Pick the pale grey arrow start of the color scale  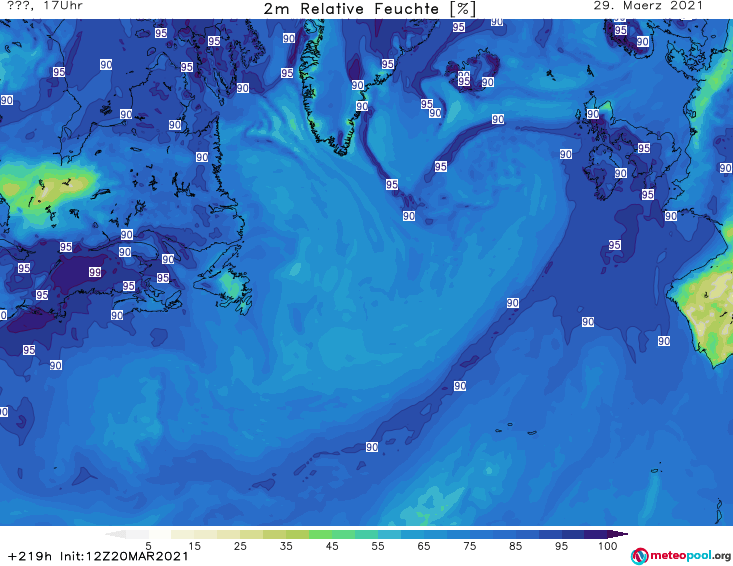pos(115,534)
